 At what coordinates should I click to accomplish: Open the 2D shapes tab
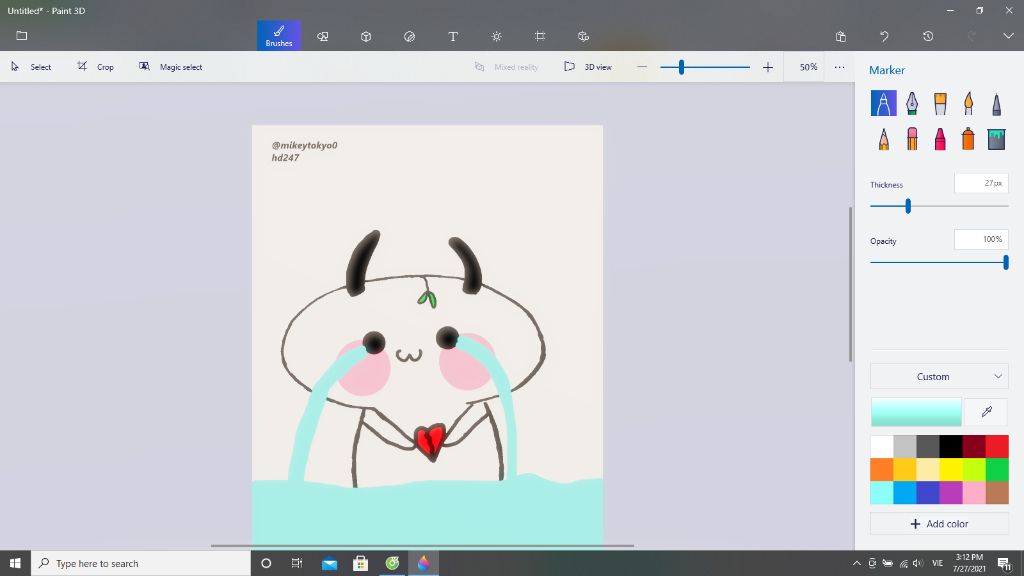(x=323, y=36)
